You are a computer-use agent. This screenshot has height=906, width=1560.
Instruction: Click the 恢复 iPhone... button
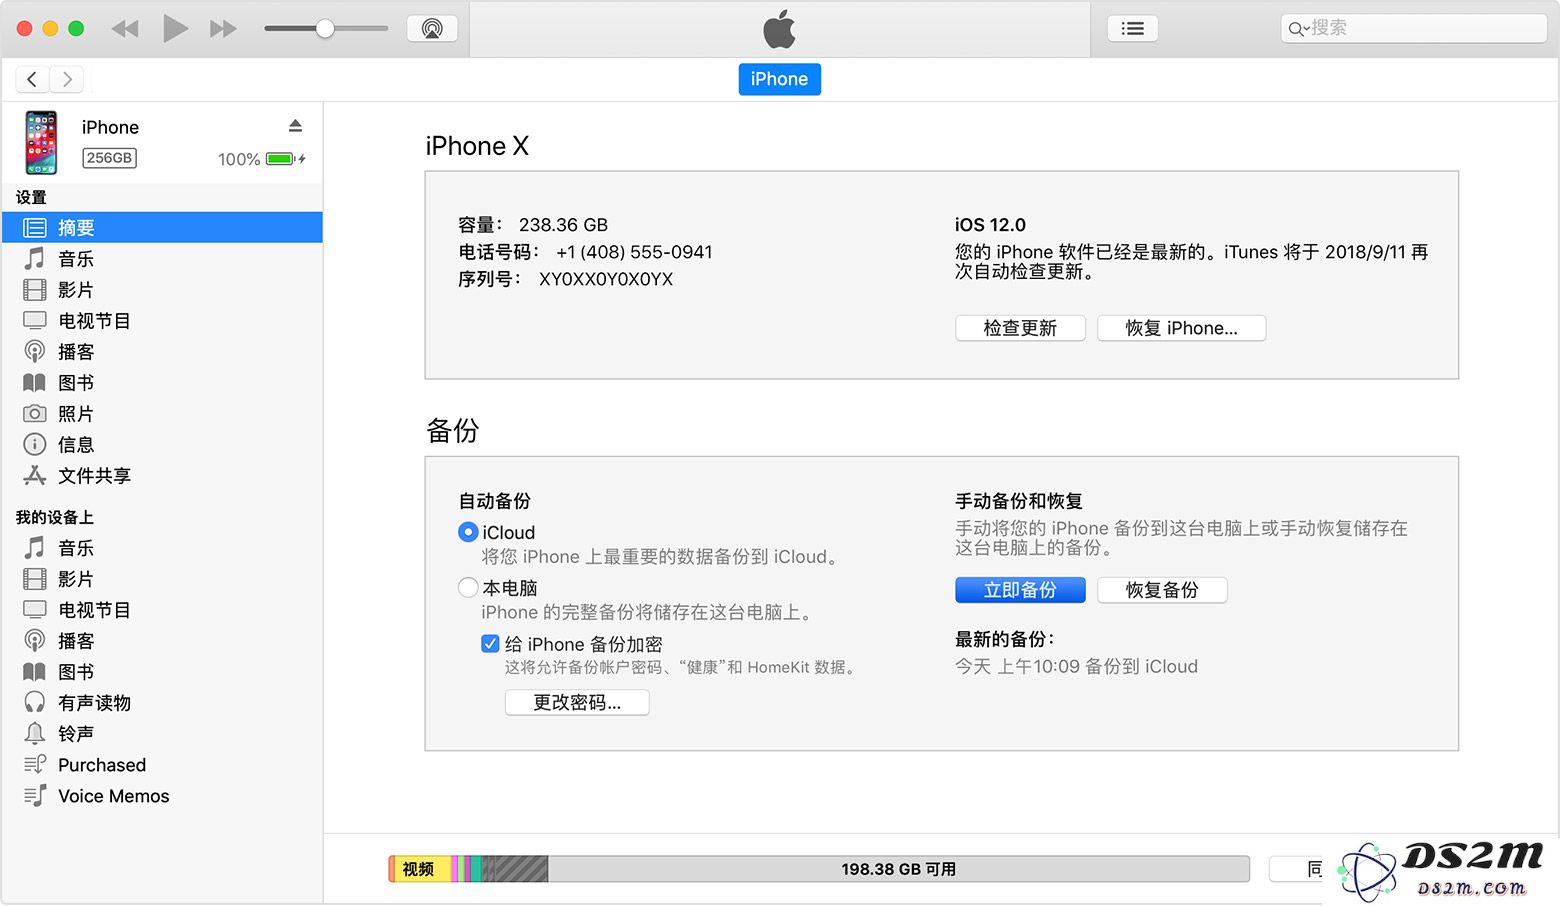click(1181, 328)
